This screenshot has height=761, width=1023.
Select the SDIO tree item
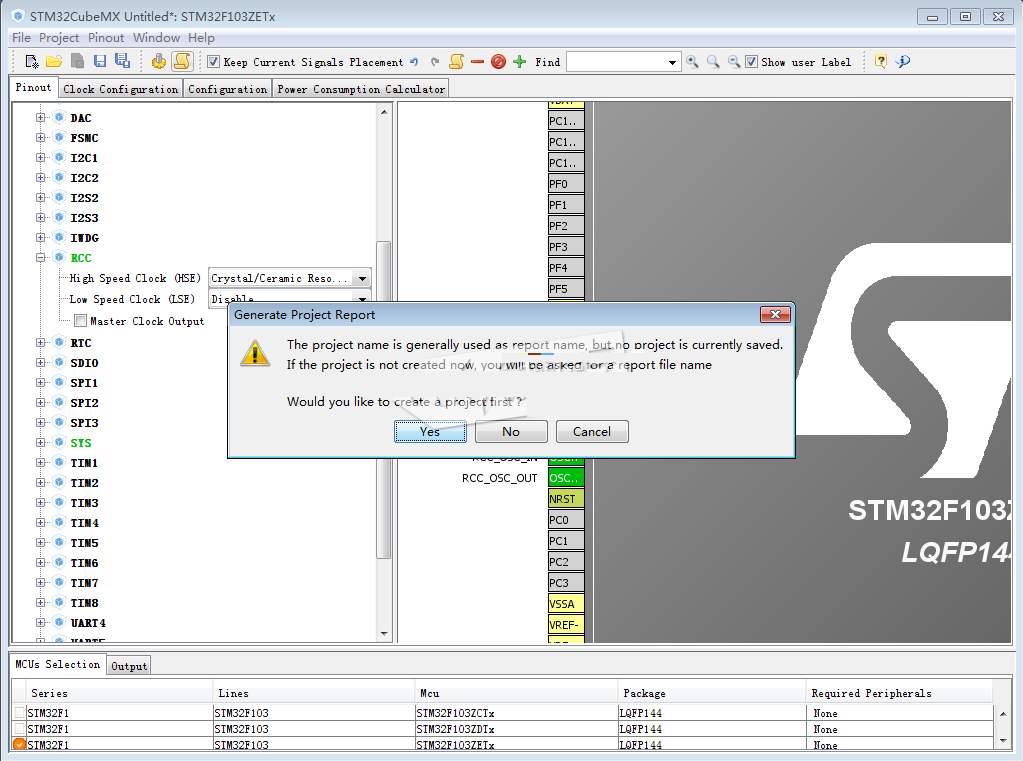(x=84, y=363)
